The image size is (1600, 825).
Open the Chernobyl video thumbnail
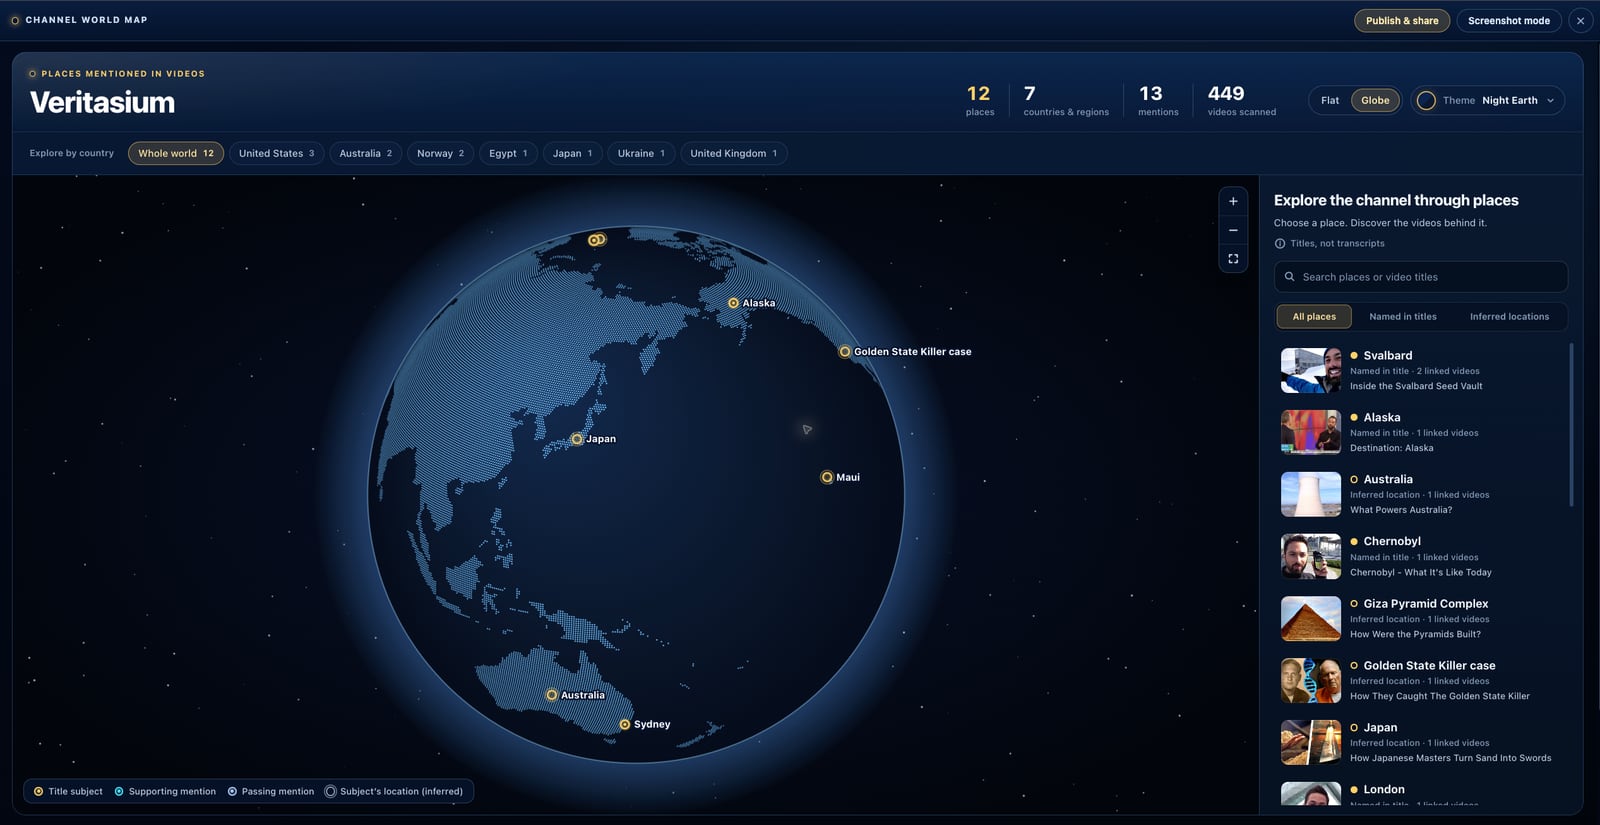[1311, 556]
